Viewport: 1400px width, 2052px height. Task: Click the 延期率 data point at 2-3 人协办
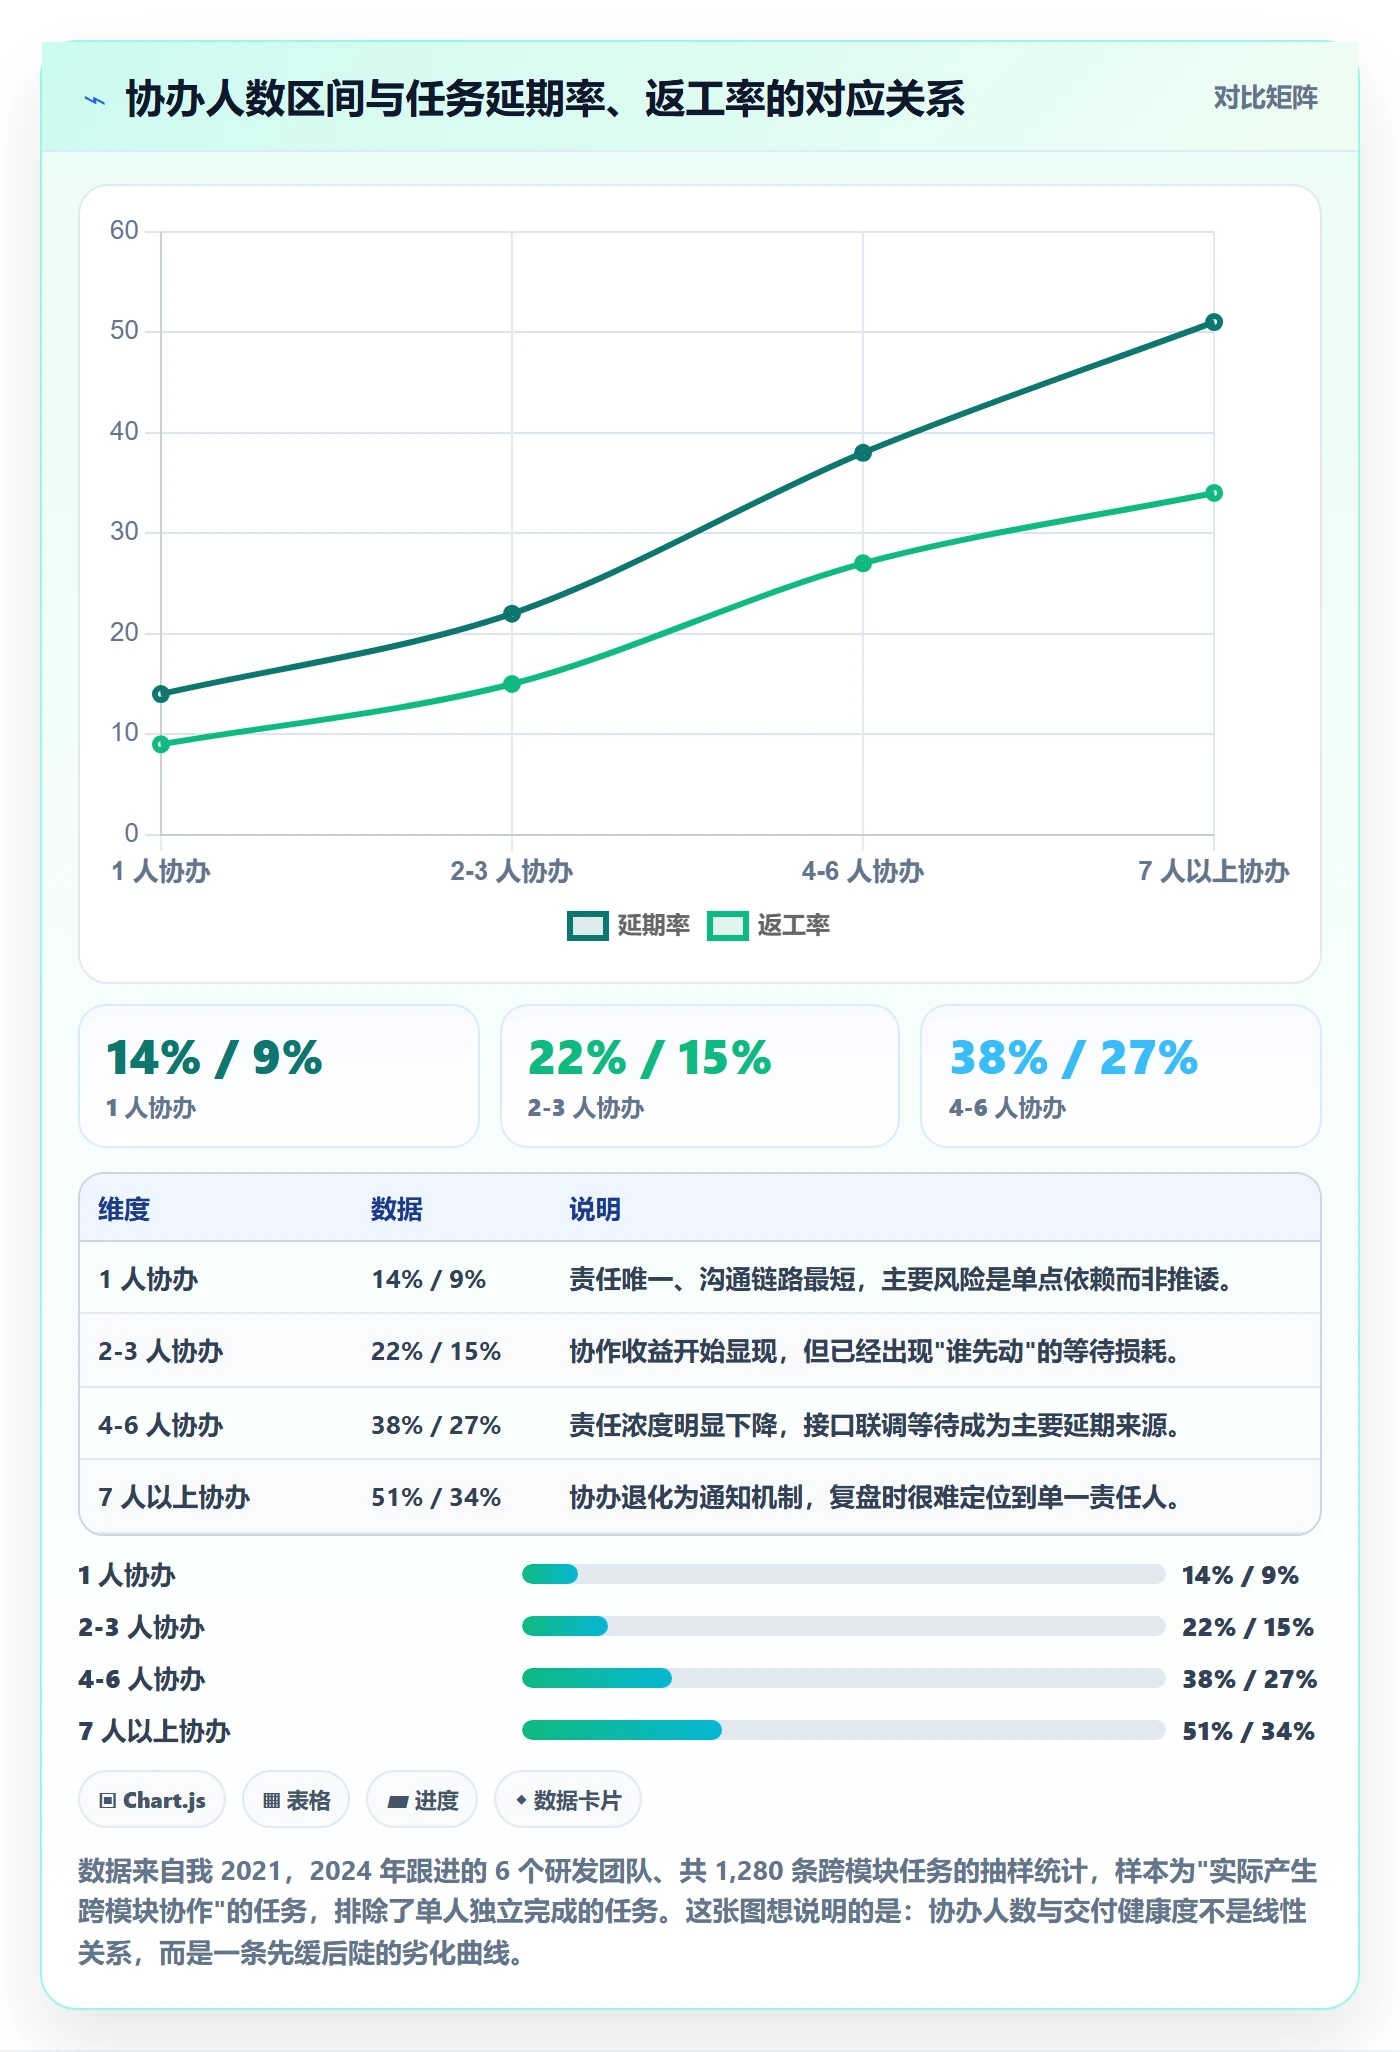512,613
